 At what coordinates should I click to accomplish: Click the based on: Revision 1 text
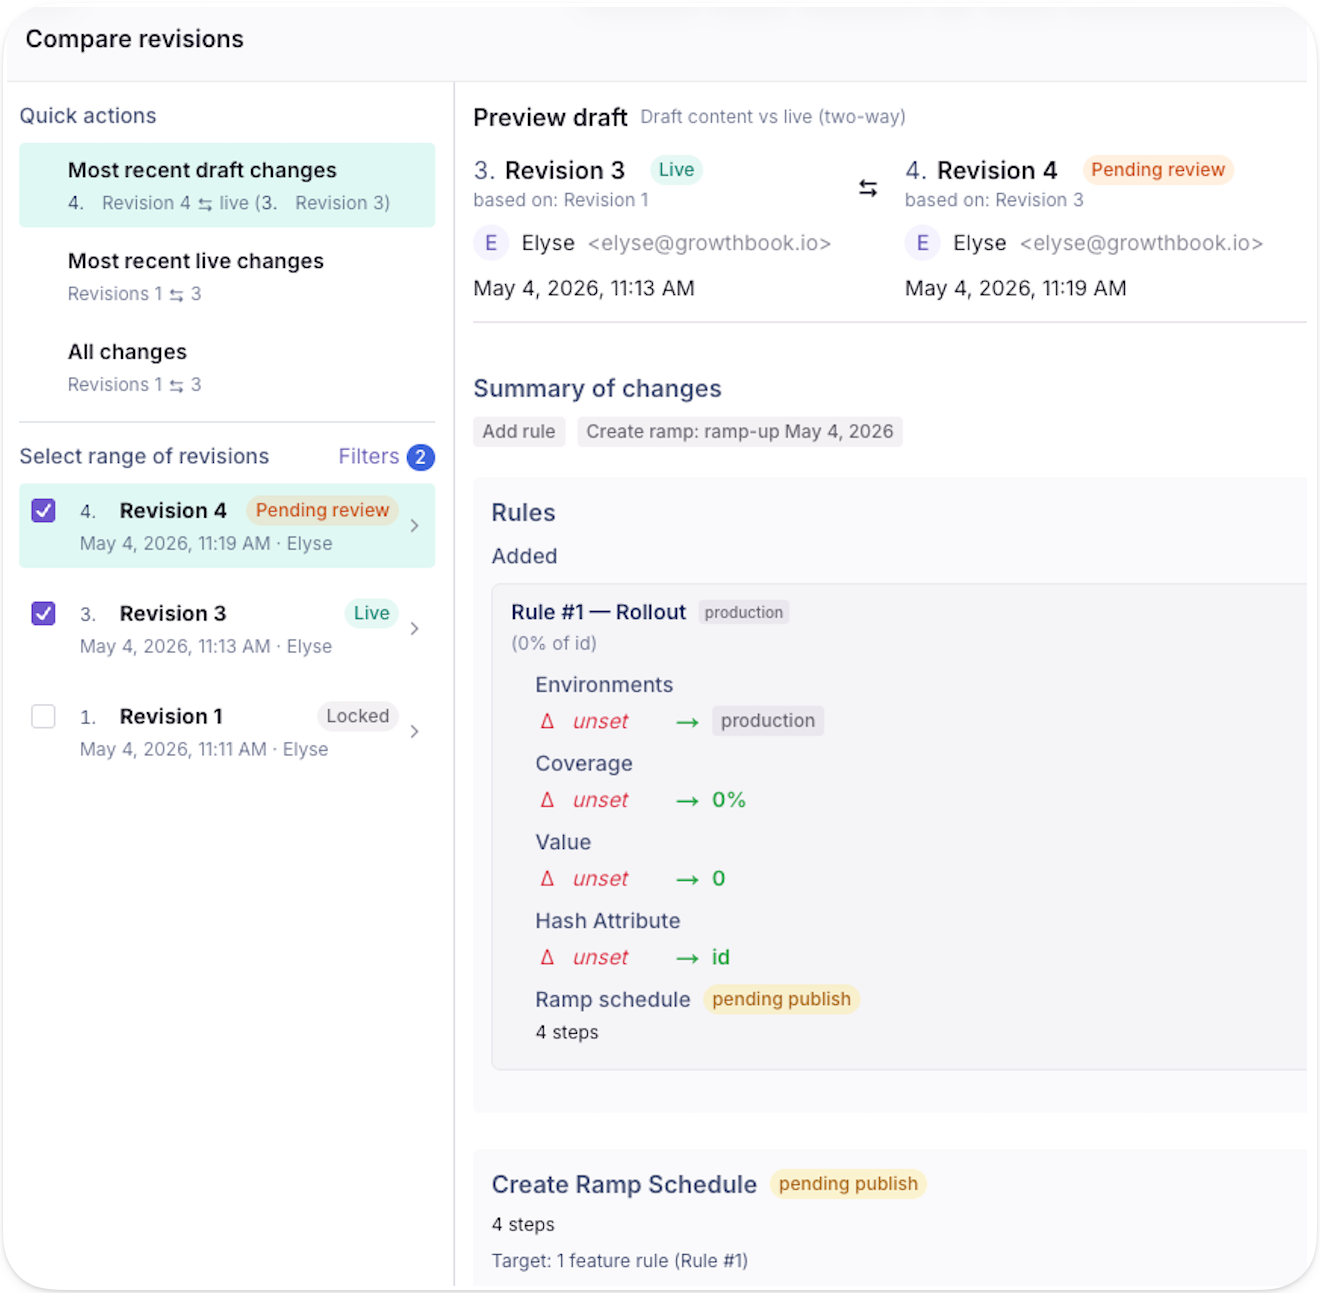[561, 200]
